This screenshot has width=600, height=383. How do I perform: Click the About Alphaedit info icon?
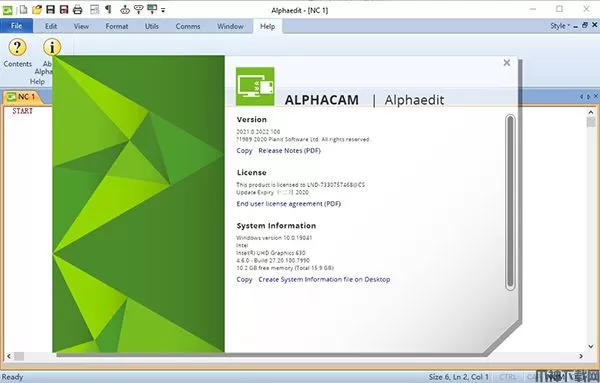(52, 47)
